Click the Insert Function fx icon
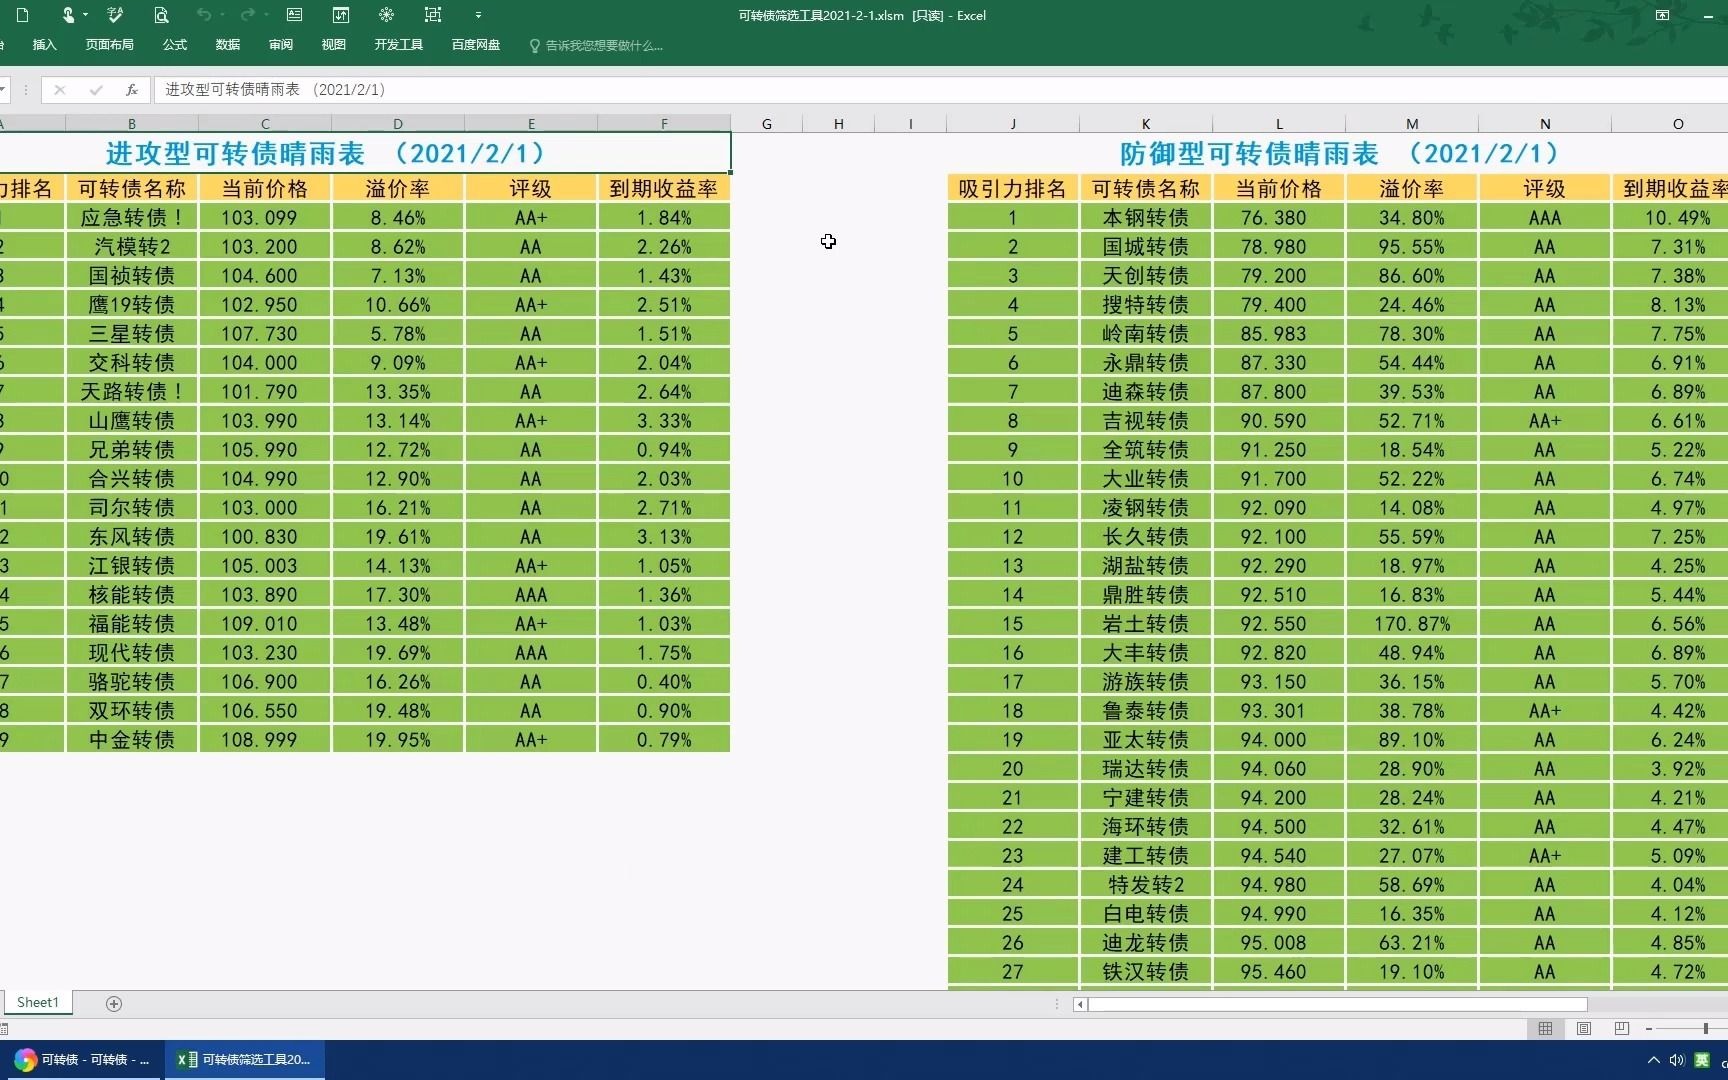 point(131,90)
